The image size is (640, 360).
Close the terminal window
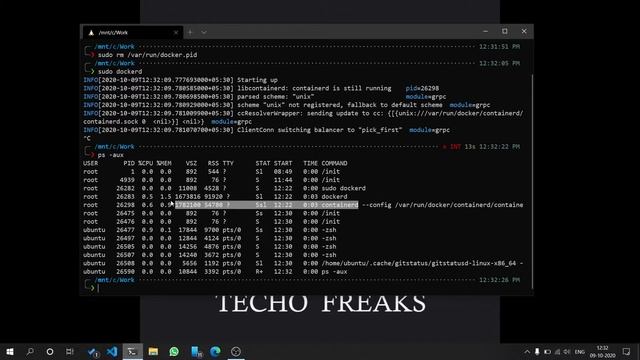click(524, 31)
